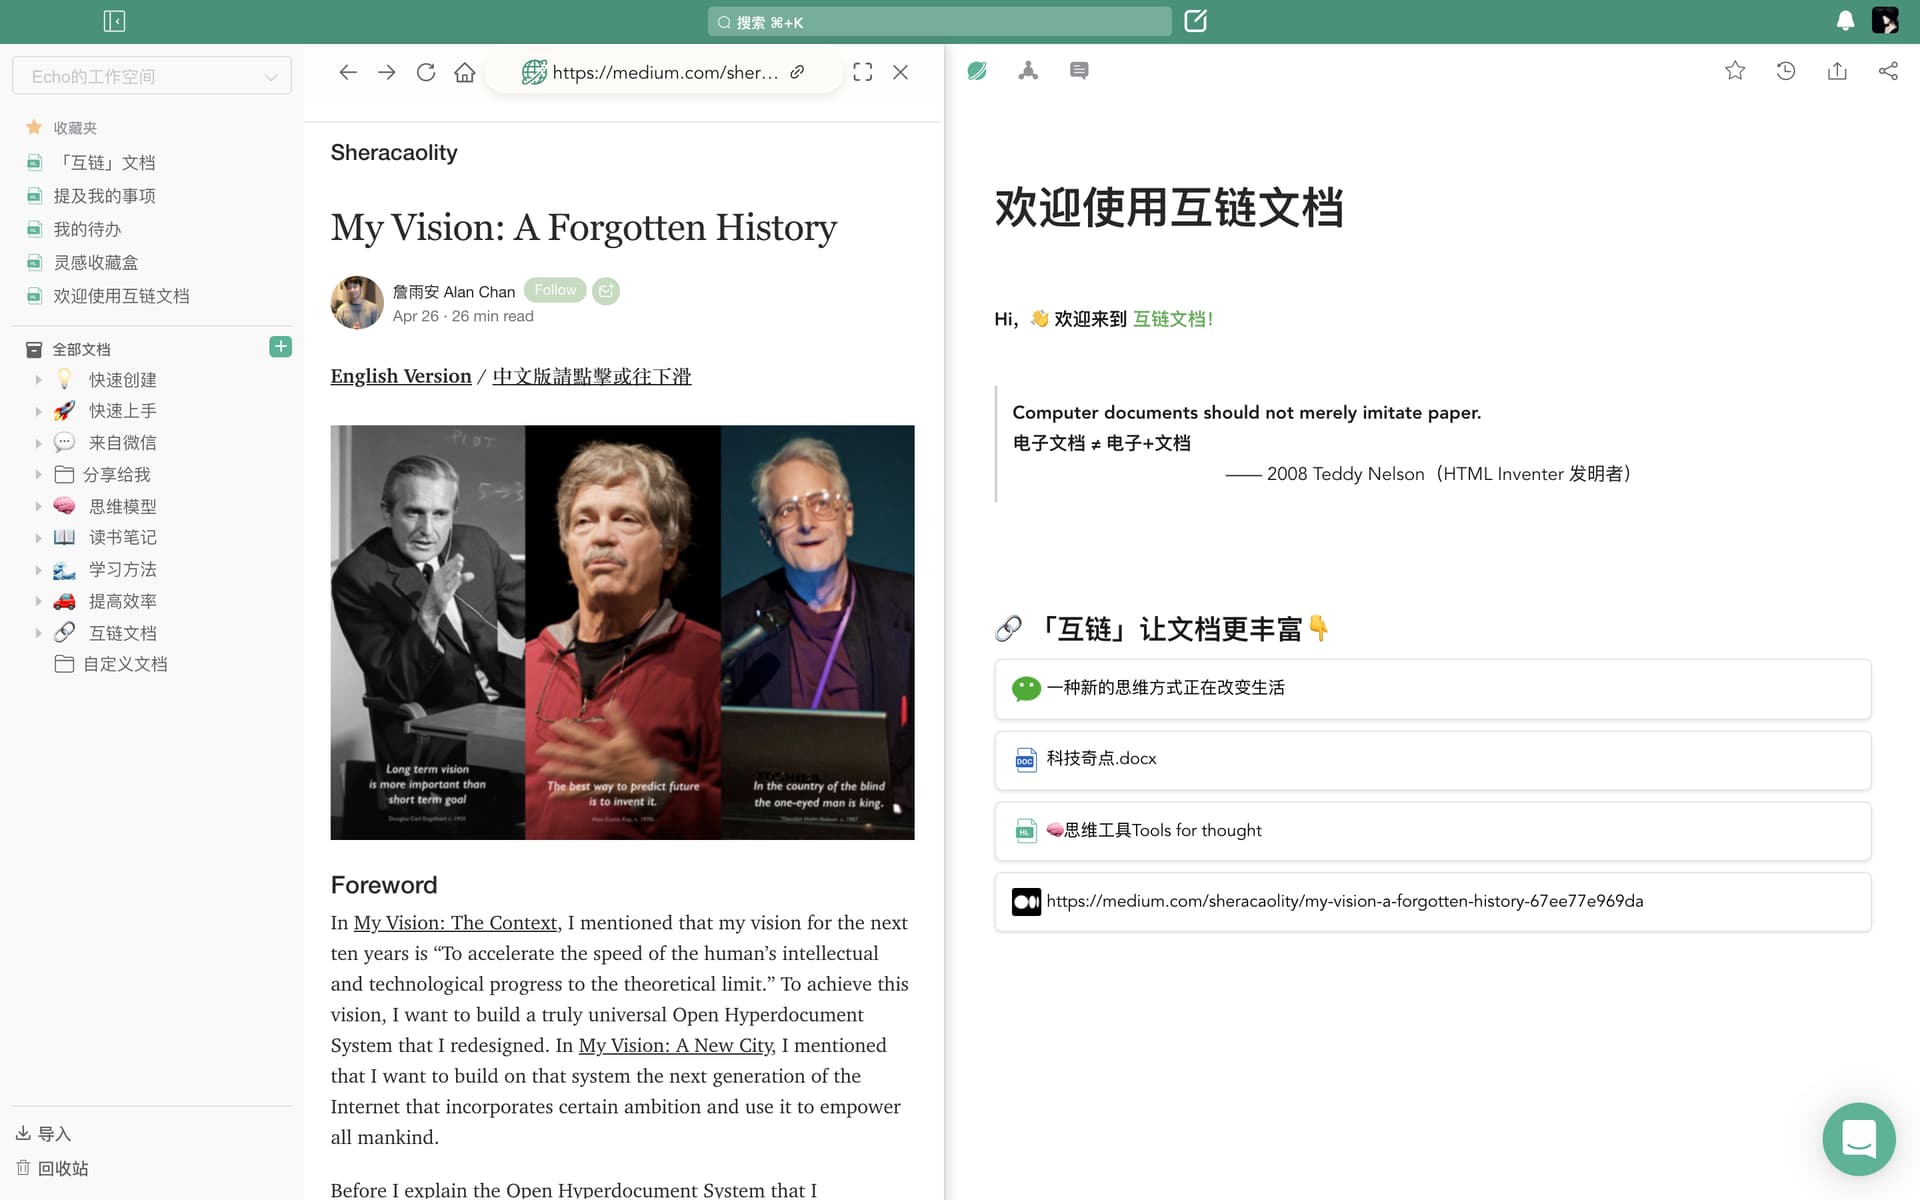Open document version history clock icon
This screenshot has width=1920, height=1200.
(1786, 71)
